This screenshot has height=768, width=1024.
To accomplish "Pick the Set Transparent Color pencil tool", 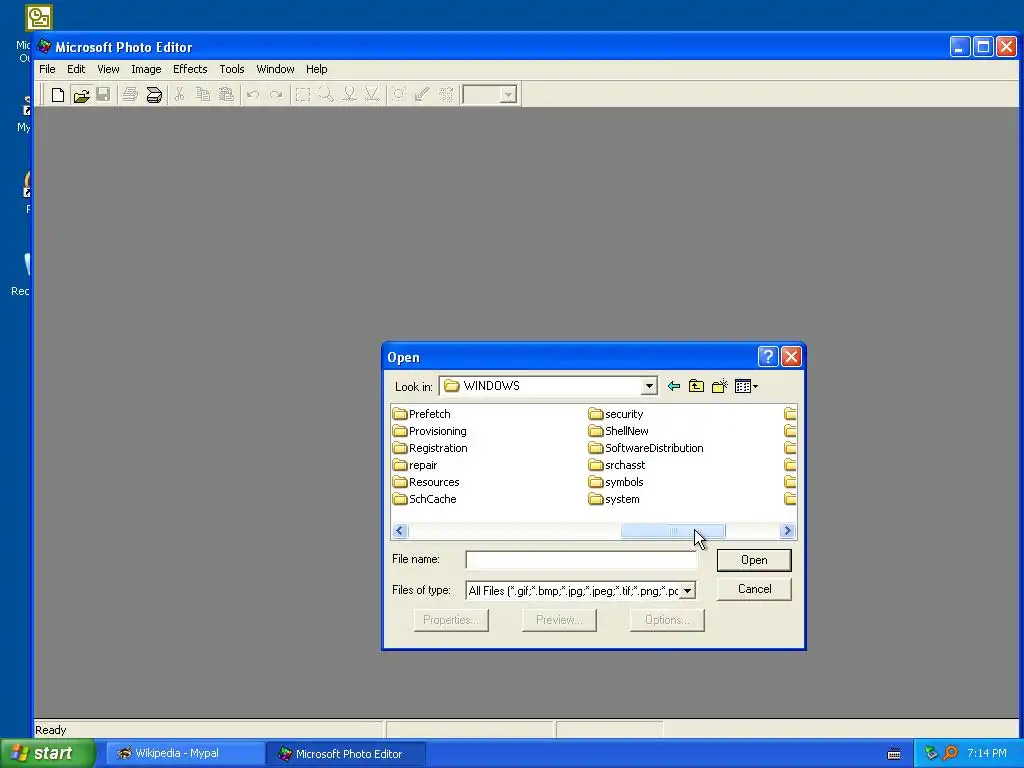I will 422,95.
